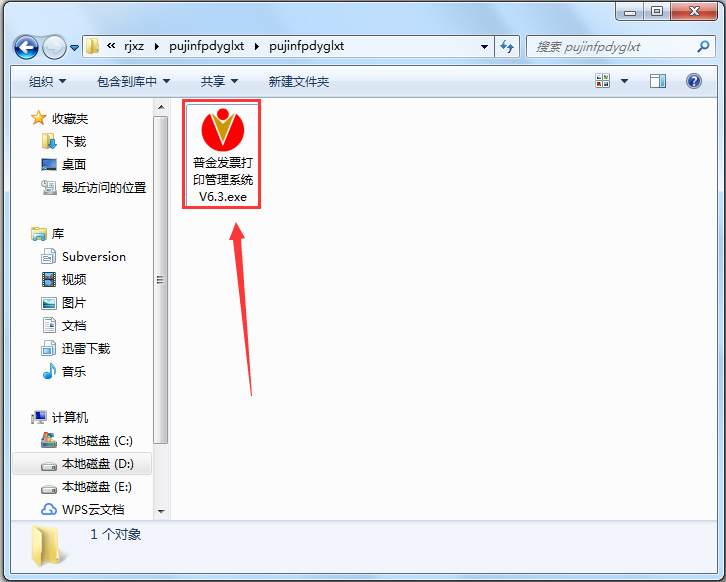Screen dimensions: 726x582
Task: Click the computer icon beside 计算机
Action: pyautogui.click(x=39, y=417)
